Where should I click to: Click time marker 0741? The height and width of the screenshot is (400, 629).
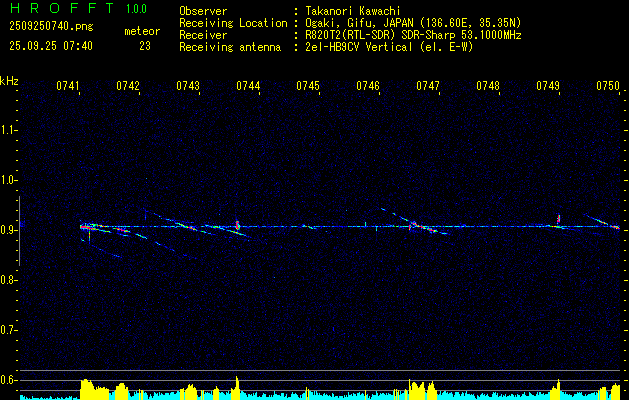(68, 85)
